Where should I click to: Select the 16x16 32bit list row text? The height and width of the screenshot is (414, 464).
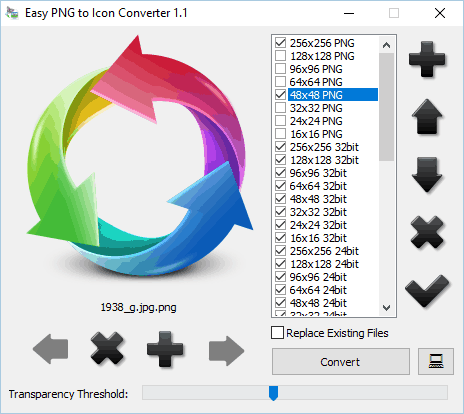pyautogui.click(x=318, y=238)
